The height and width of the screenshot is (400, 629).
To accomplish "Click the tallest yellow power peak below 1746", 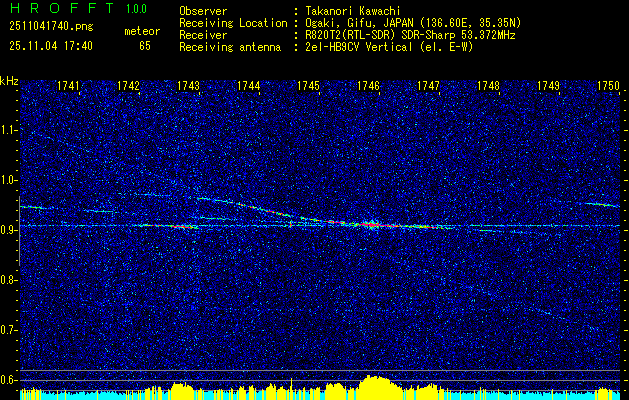I will 375,388.
